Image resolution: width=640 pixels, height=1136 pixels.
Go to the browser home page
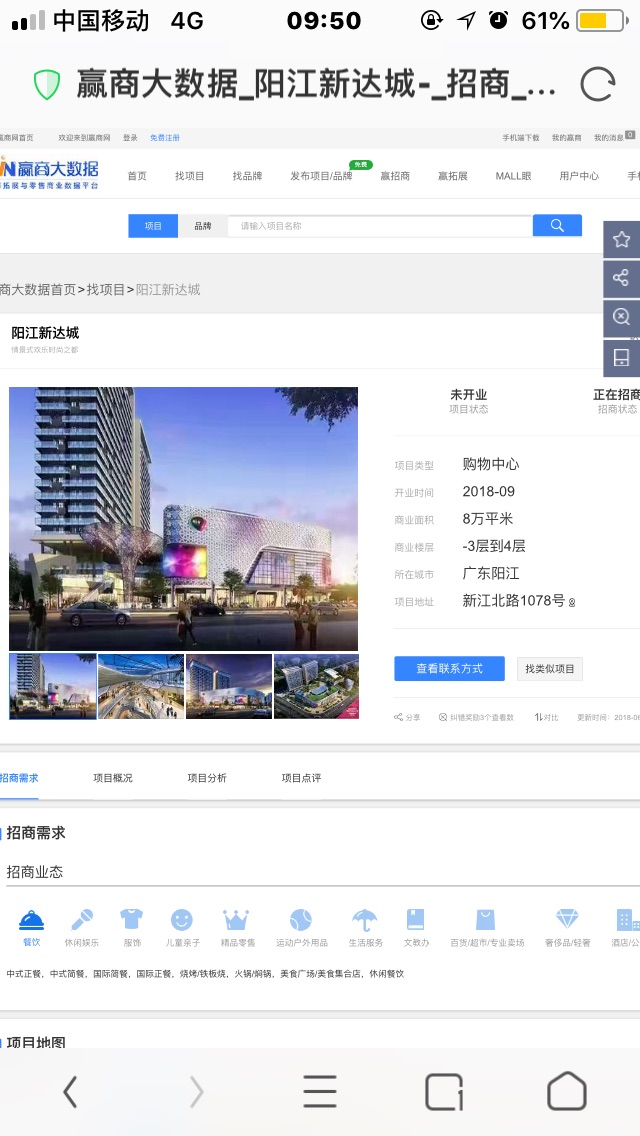pos(567,1091)
